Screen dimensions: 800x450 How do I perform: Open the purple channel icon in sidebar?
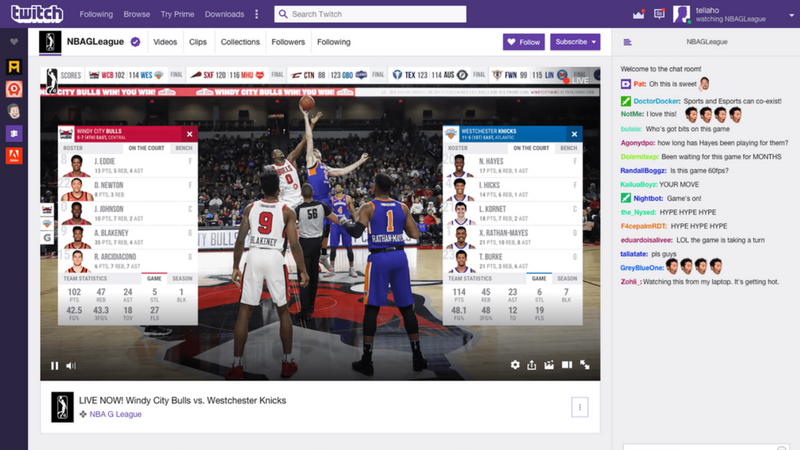tap(14, 134)
